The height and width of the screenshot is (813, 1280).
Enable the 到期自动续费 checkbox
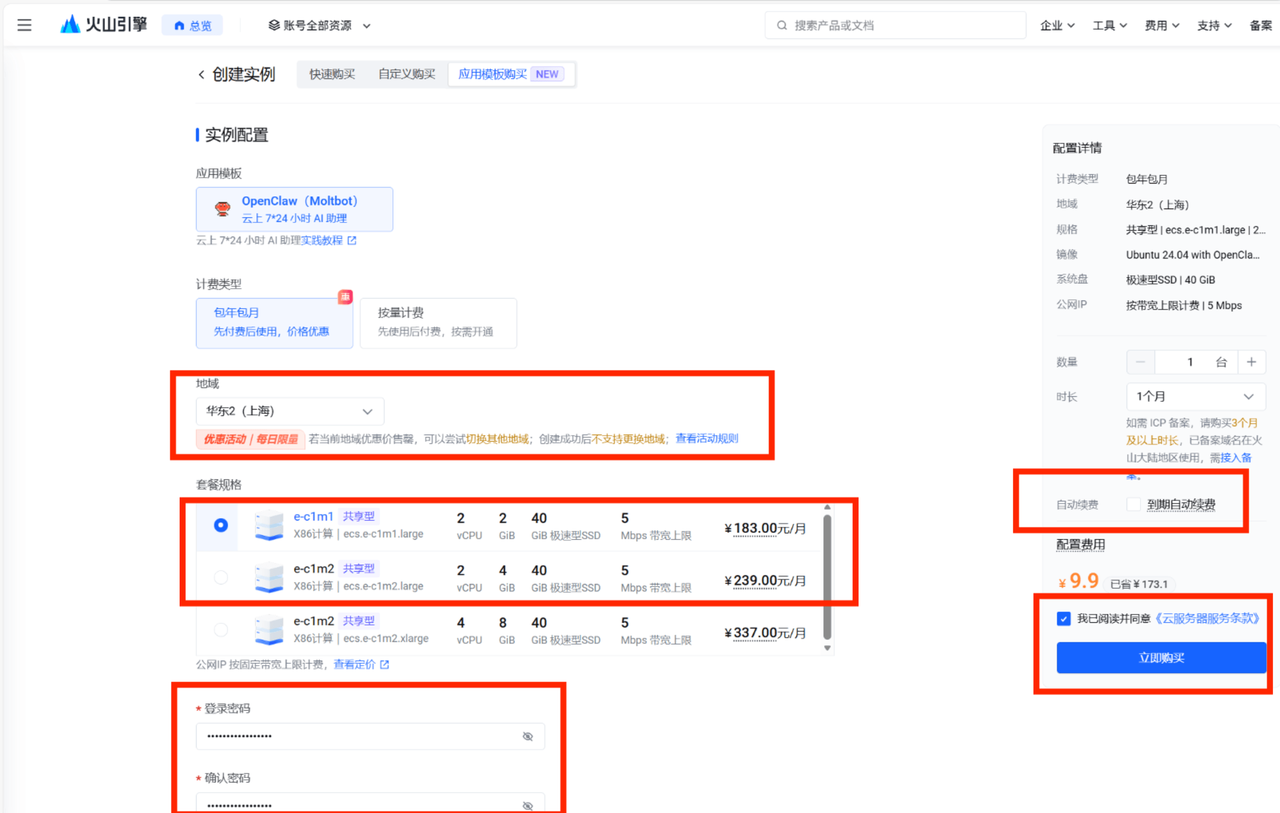coord(1133,505)
